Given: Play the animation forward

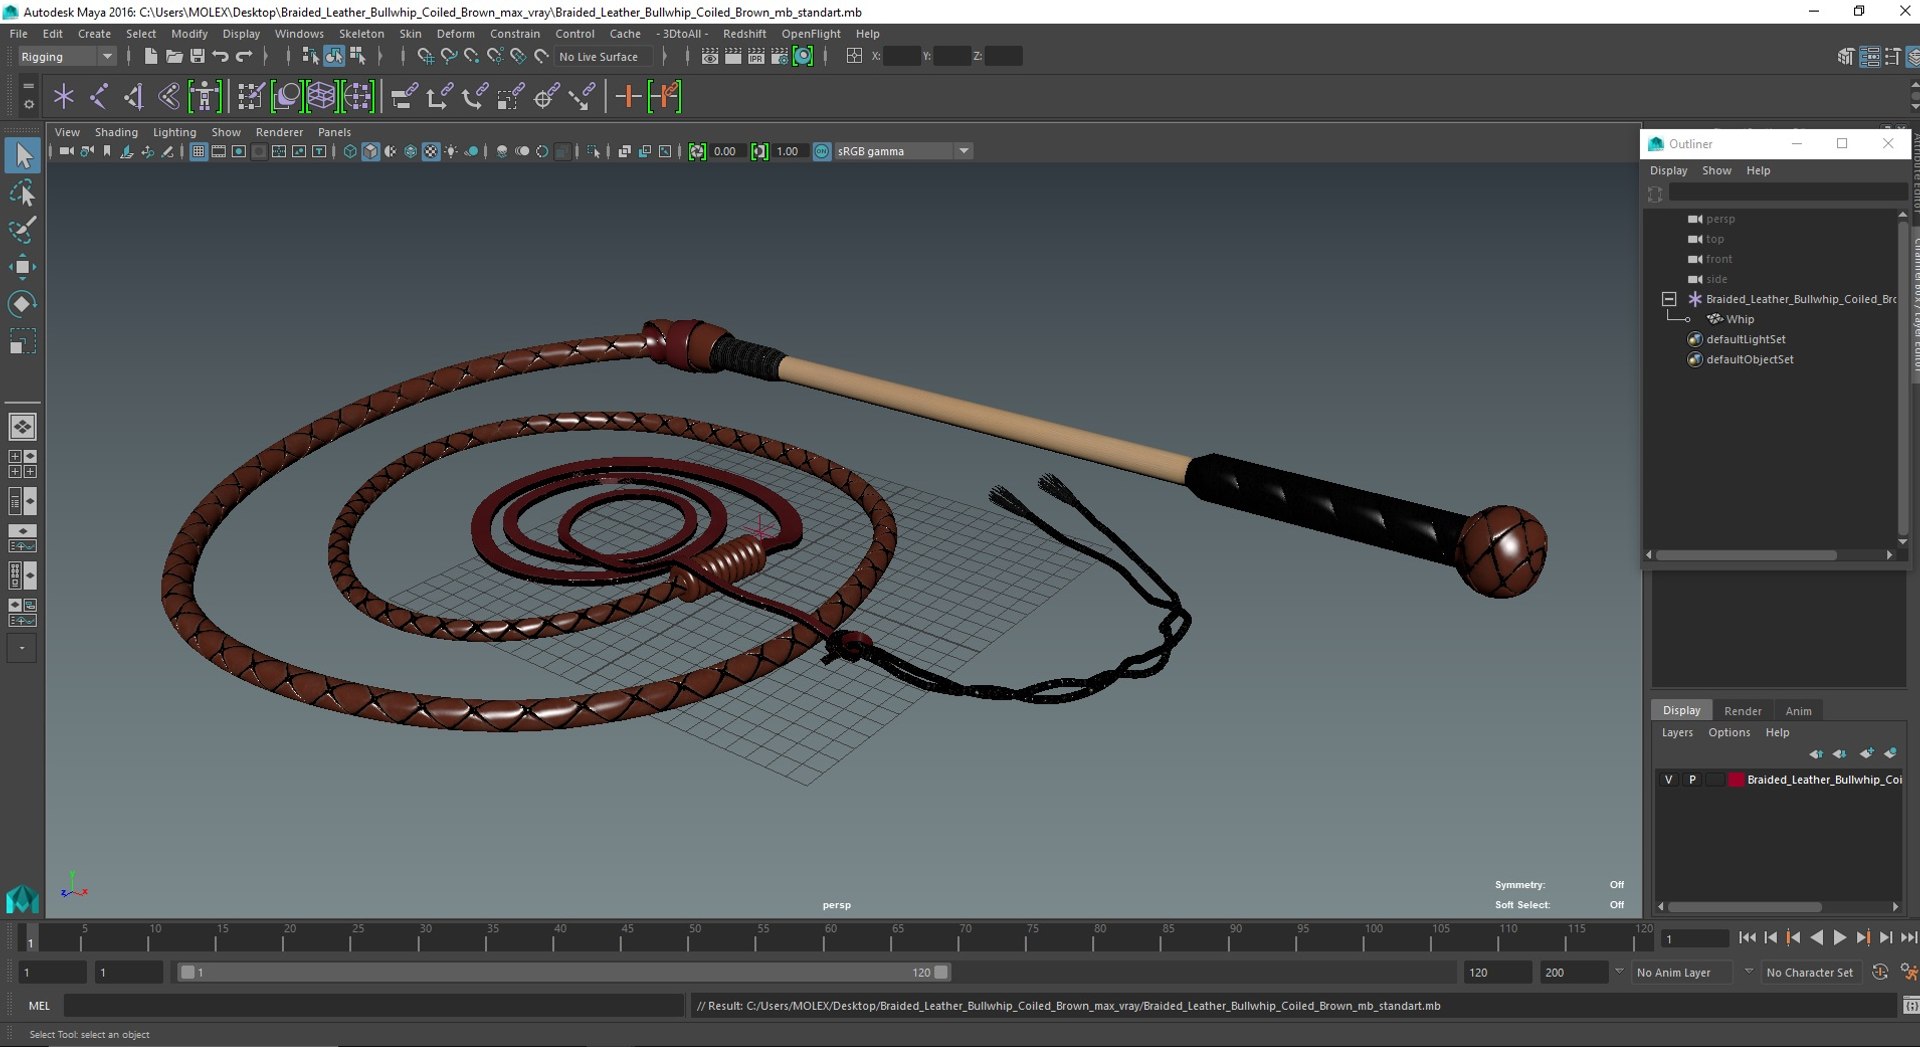Looking at the screenshot, I should [1839, 937].
